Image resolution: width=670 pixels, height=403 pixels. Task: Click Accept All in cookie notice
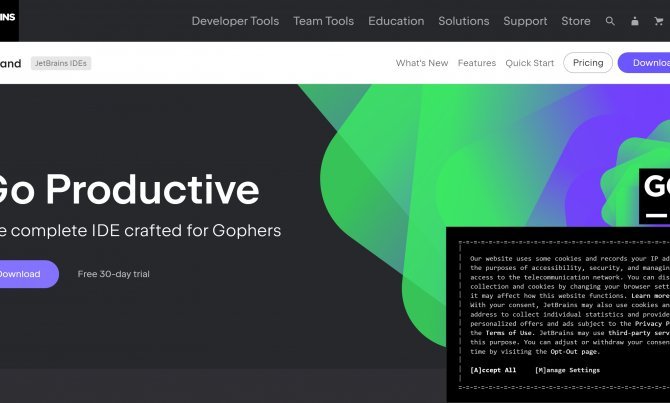tap(493, 370)
